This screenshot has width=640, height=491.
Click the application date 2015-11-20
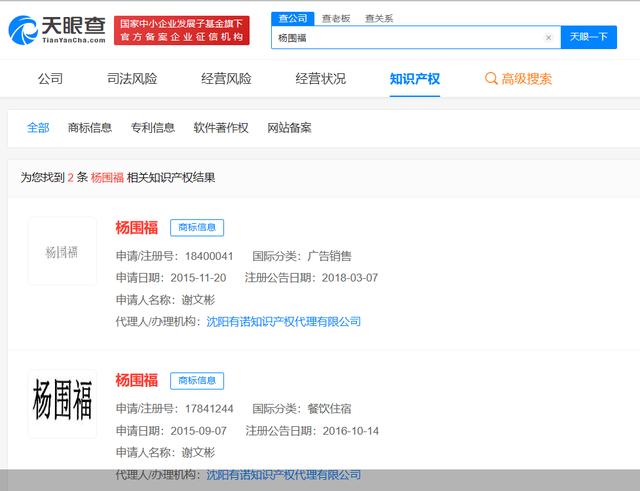[198, 278]
